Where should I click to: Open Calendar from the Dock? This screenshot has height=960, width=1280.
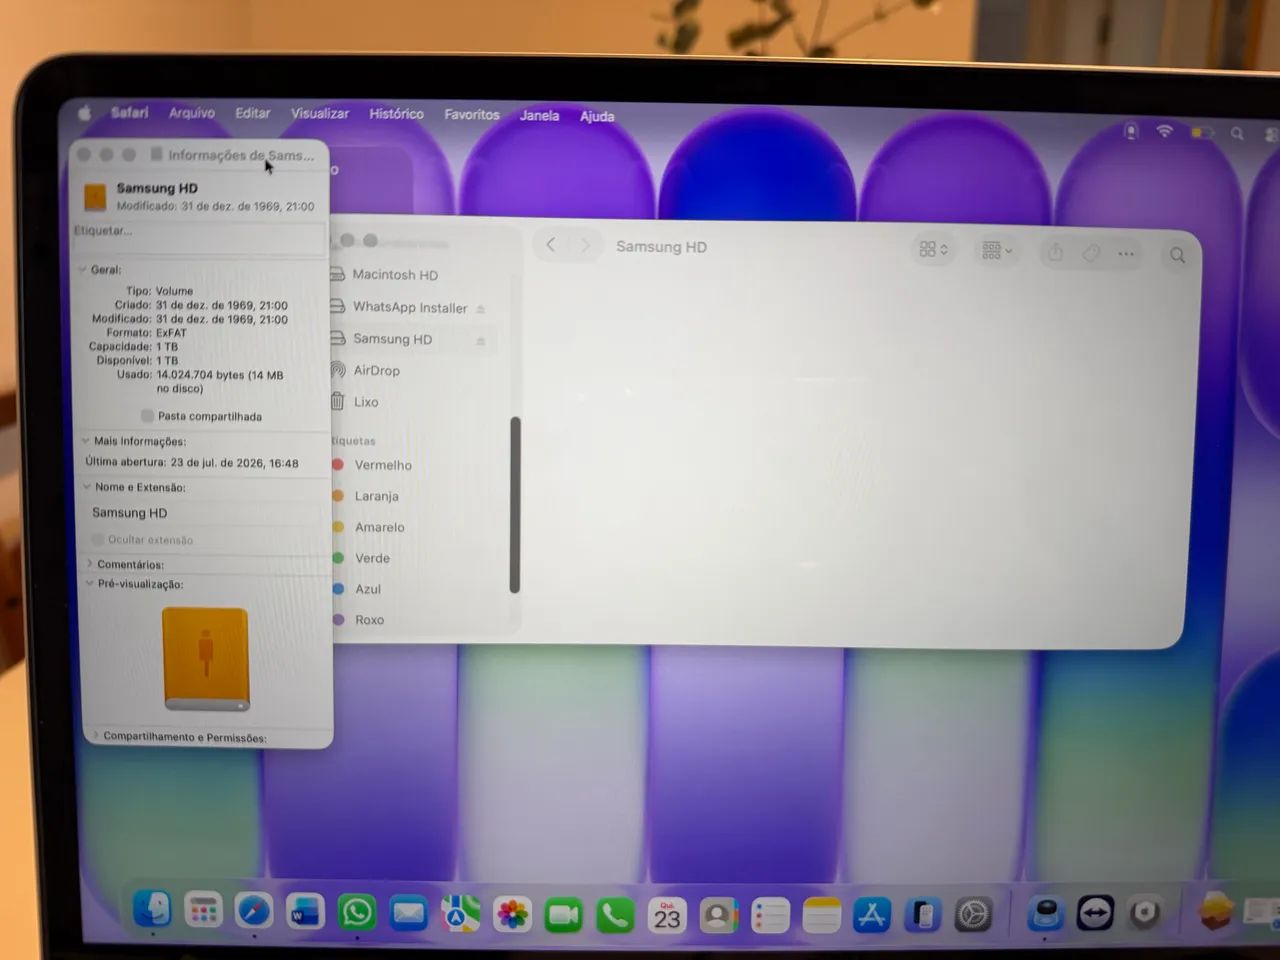667,916
